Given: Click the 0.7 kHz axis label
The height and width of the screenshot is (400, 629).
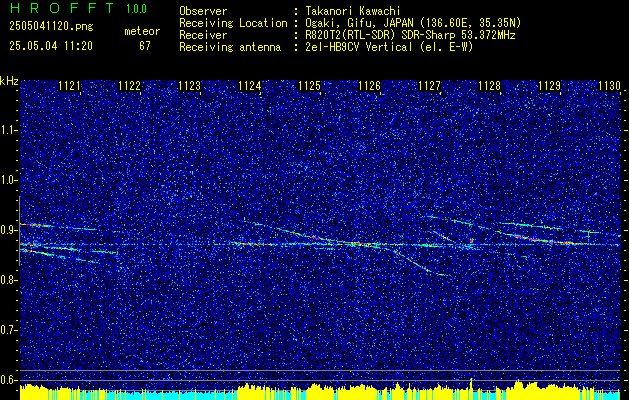Looking at the screenshot, I should pos(9,330).
